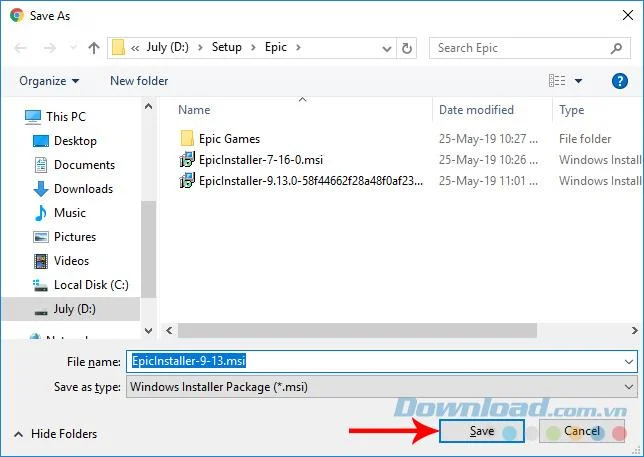Click the Downloads blue arrow icon
This screenshot has height=457, width=644.
pyautogui.click(x=41, y=189)
